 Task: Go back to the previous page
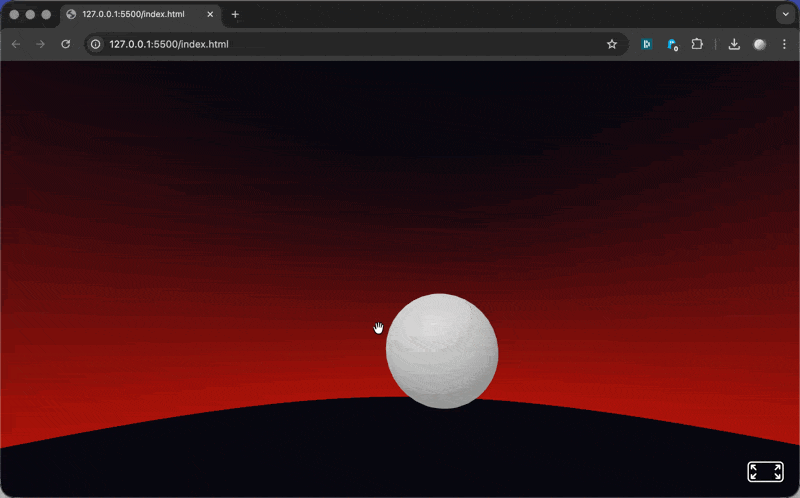(16, 44)
